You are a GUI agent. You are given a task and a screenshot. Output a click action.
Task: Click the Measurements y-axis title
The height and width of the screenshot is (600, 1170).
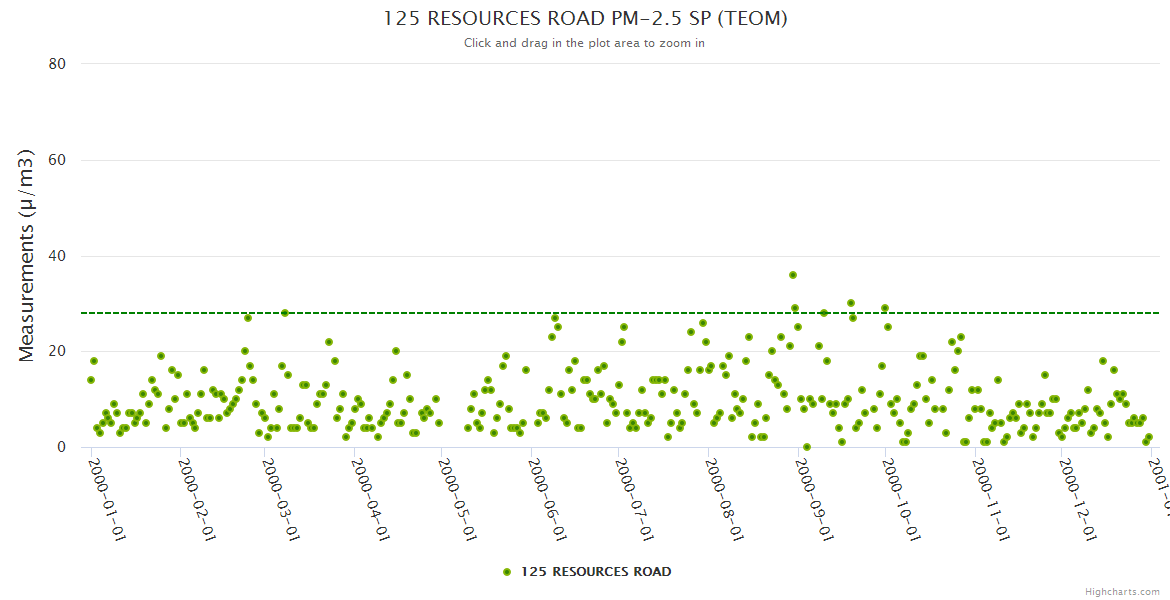point(27,255)
